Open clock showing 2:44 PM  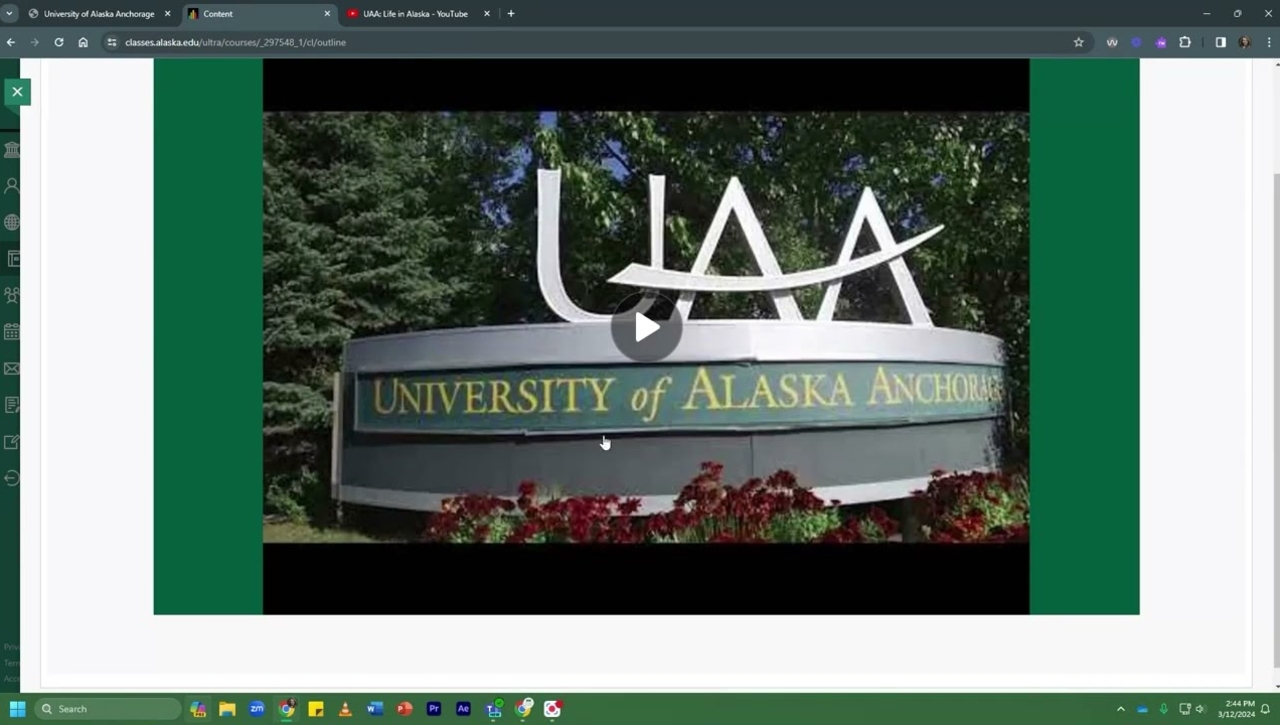click(x=1236, y=709)
